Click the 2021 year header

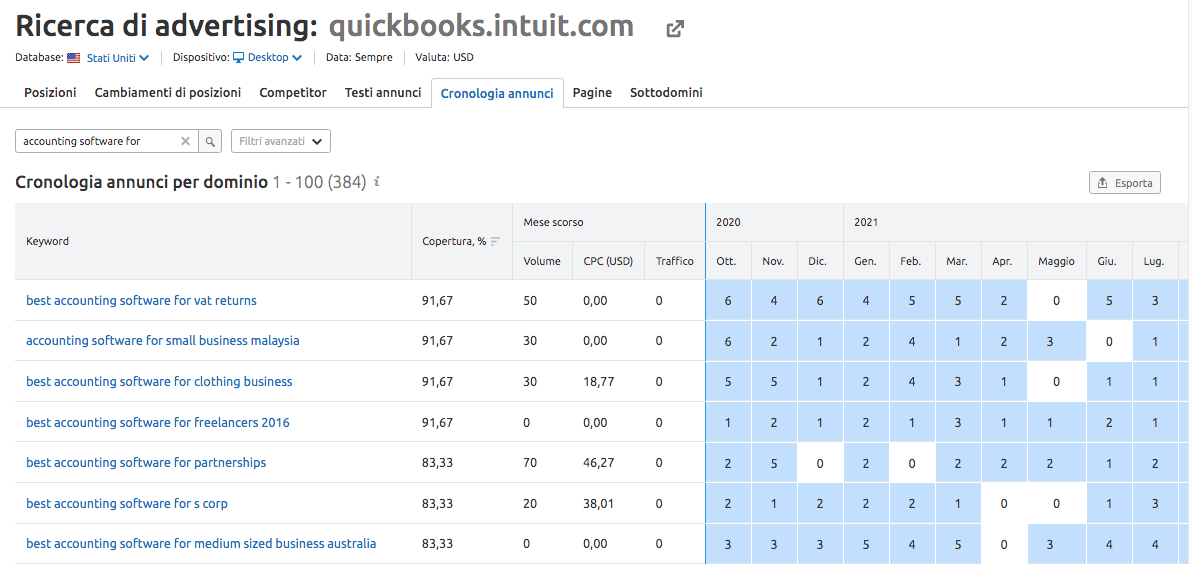point(866,223)
